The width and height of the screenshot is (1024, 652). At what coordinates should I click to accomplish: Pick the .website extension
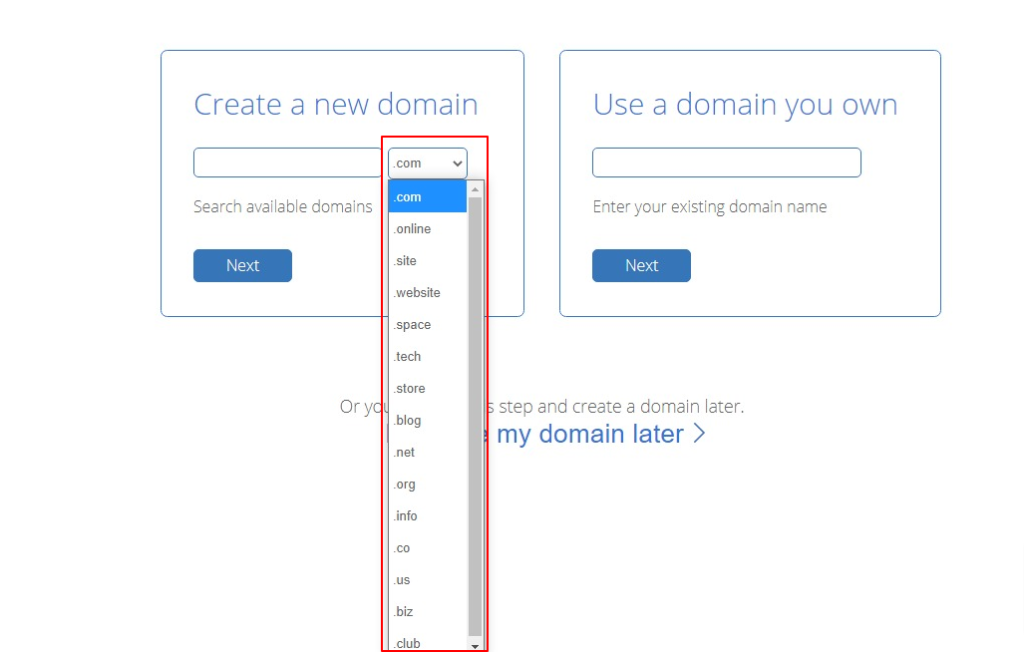428,293
